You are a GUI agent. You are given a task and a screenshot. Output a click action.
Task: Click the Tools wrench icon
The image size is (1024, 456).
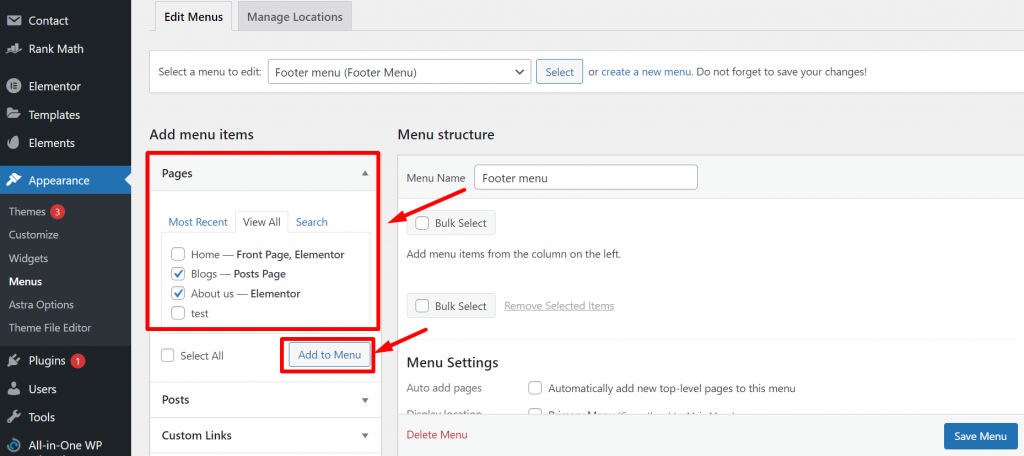(x=13, y=417)
